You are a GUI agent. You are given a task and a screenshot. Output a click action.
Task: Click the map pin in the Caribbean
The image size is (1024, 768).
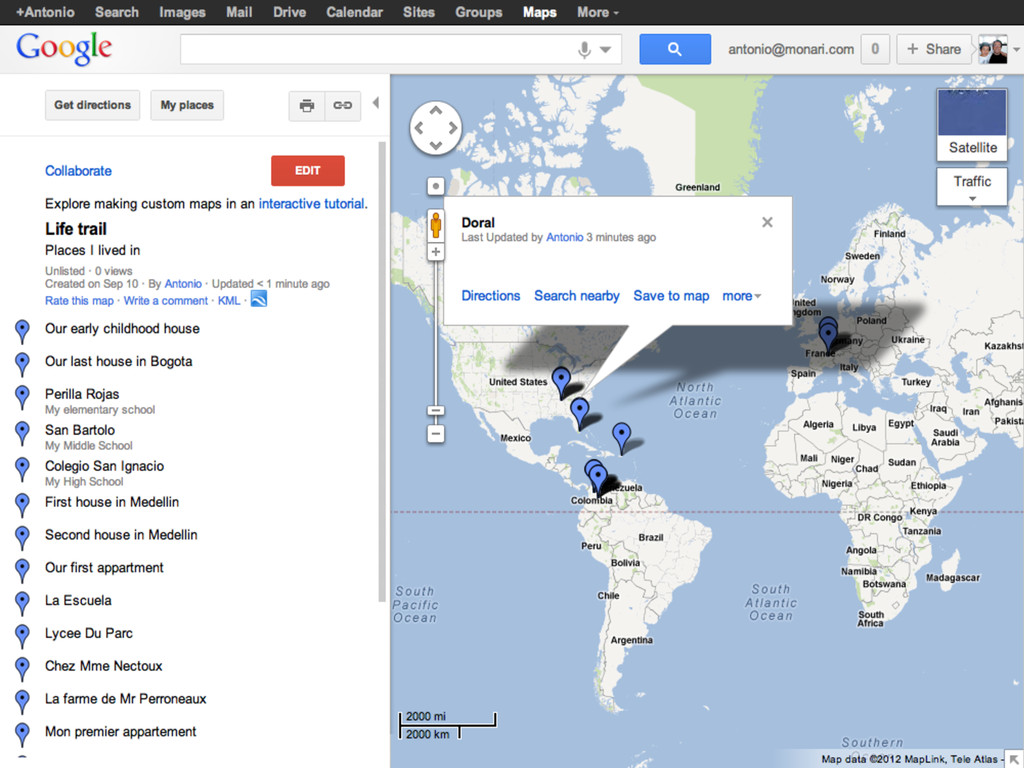click(x=622, y=437)
